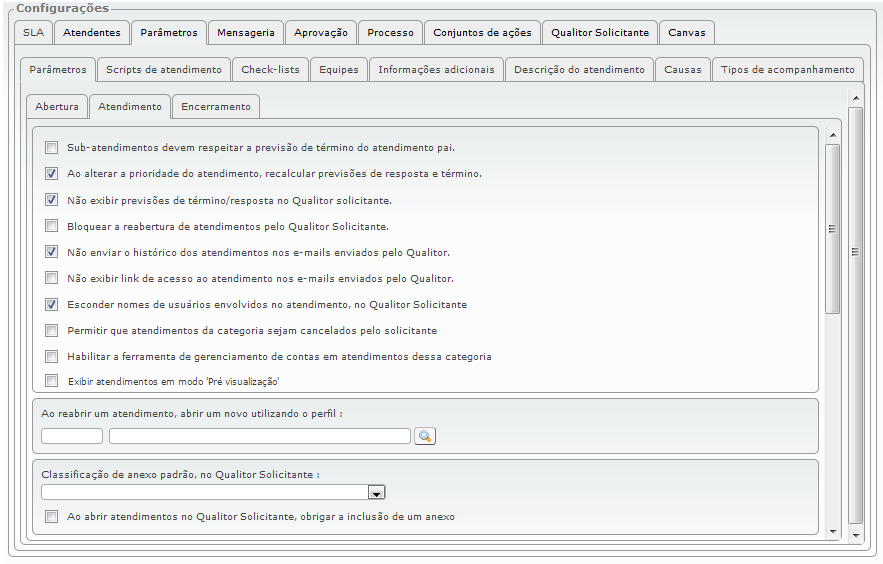Check obrigar a inclusão de um anexo

pyautogui.click(x=51, y=516)
